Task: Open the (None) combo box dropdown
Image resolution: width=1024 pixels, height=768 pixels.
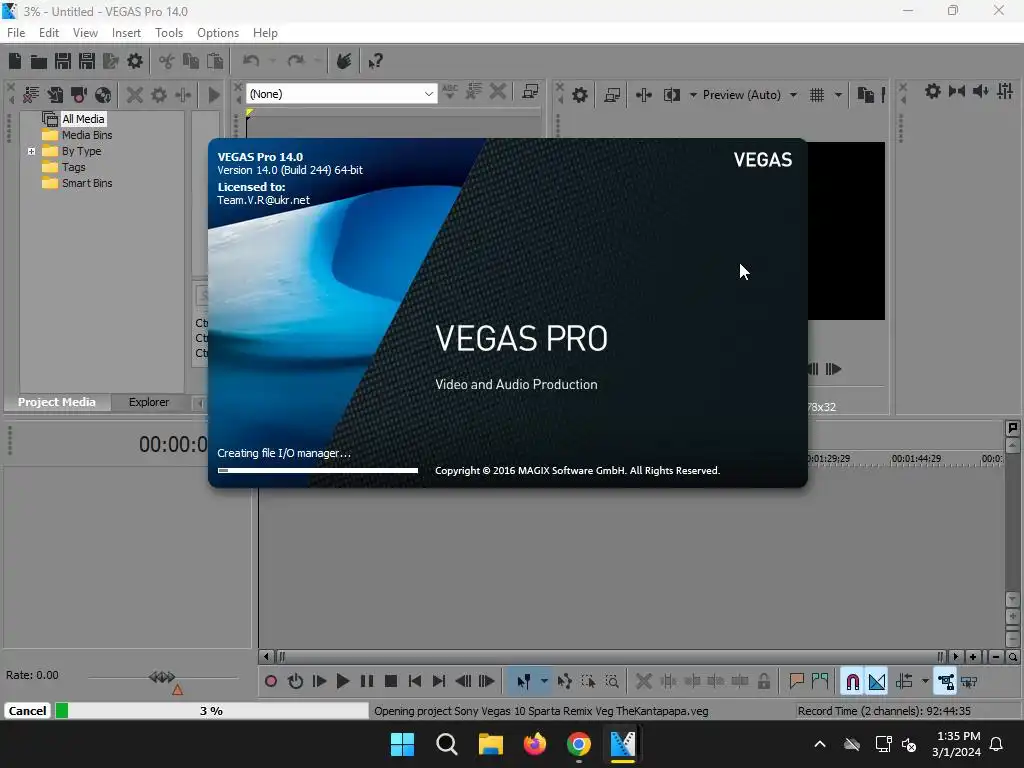Action: pyautogui.click(x=428, y=94)
